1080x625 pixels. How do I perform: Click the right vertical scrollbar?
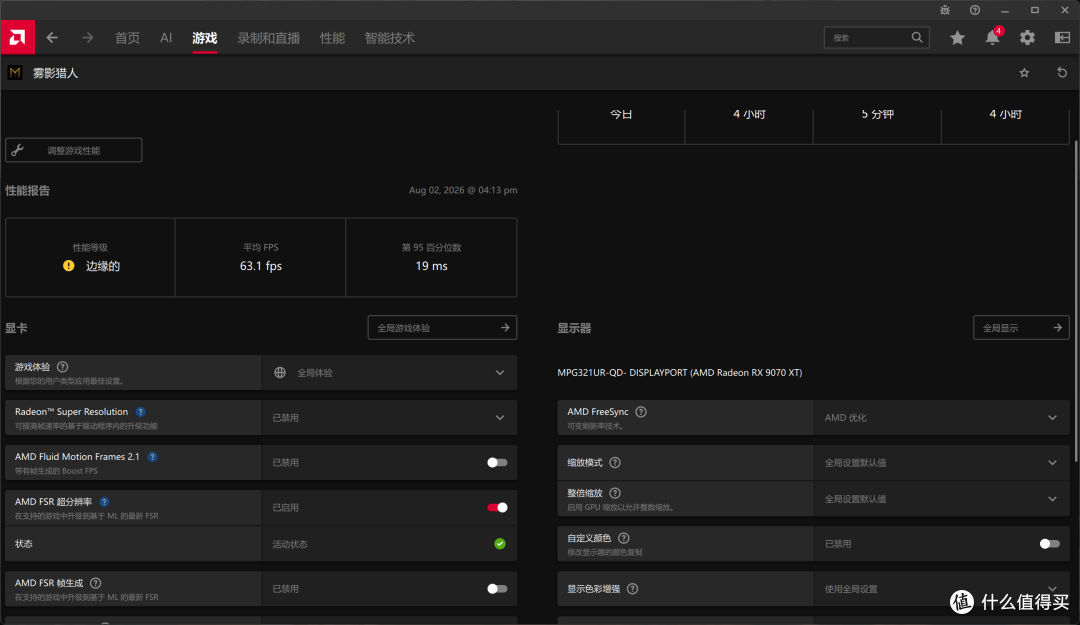point(1076,300)
